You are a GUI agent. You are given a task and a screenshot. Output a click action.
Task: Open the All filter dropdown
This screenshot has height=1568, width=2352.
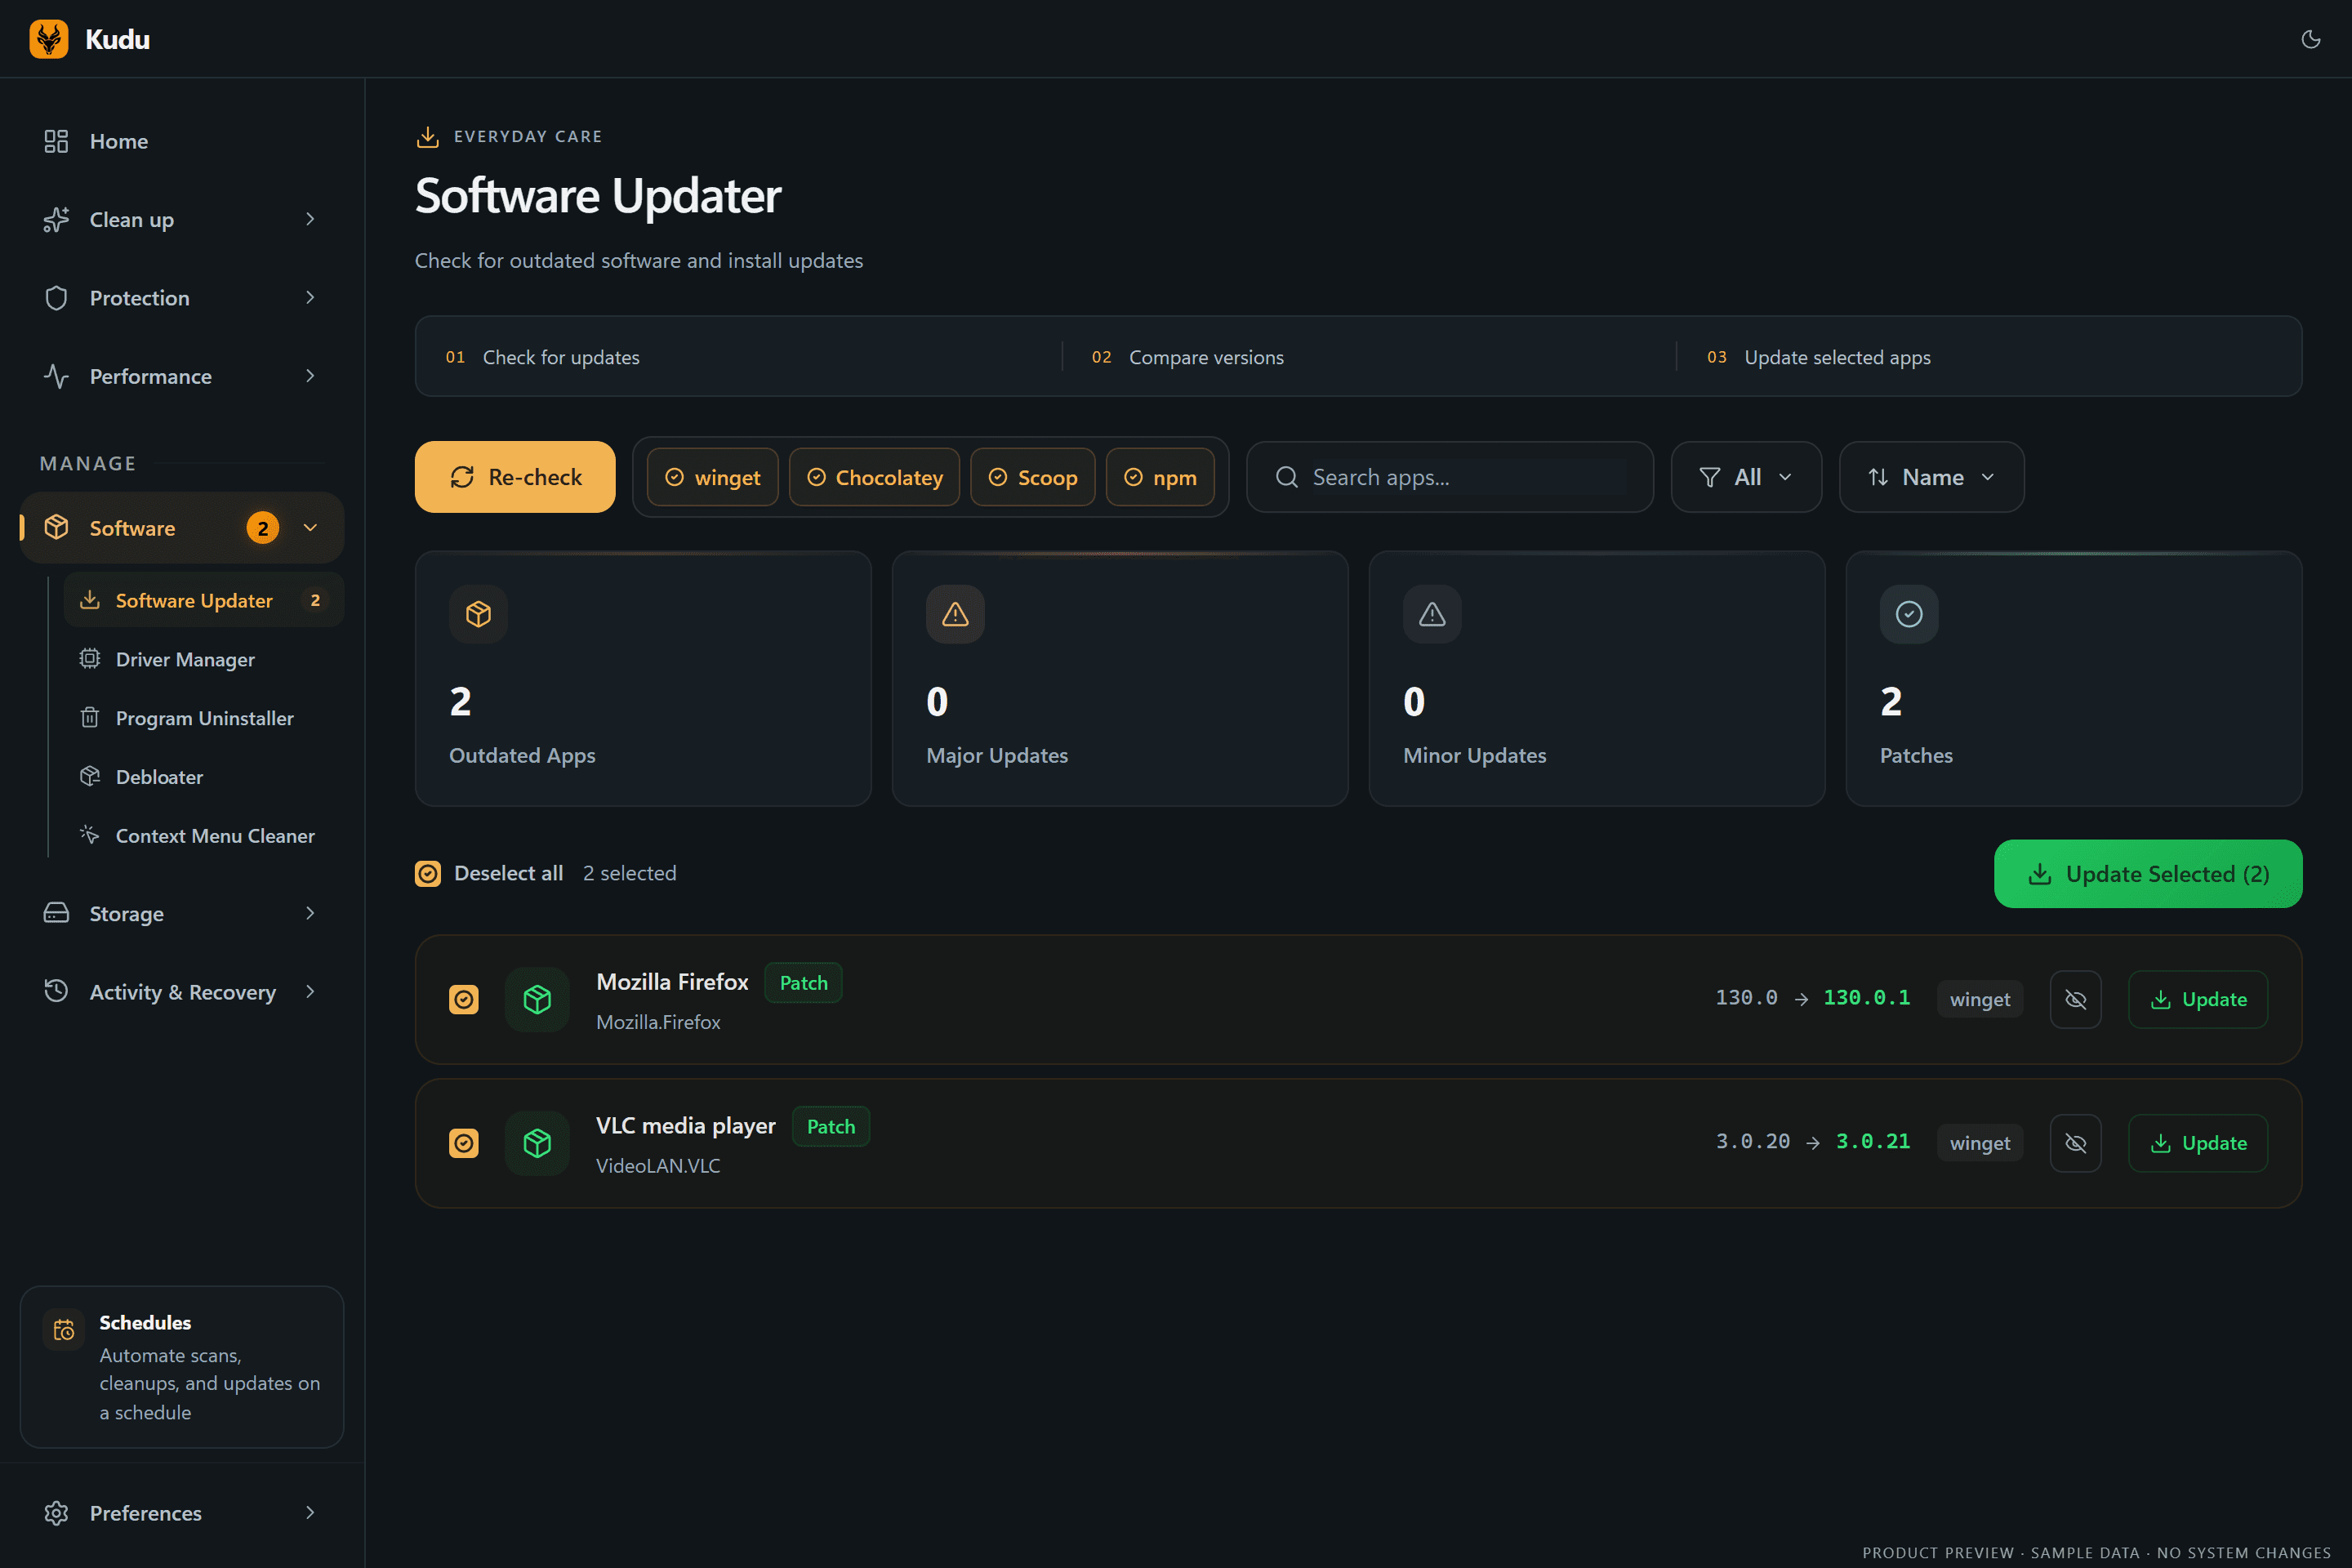click(x=1746, y=477)
